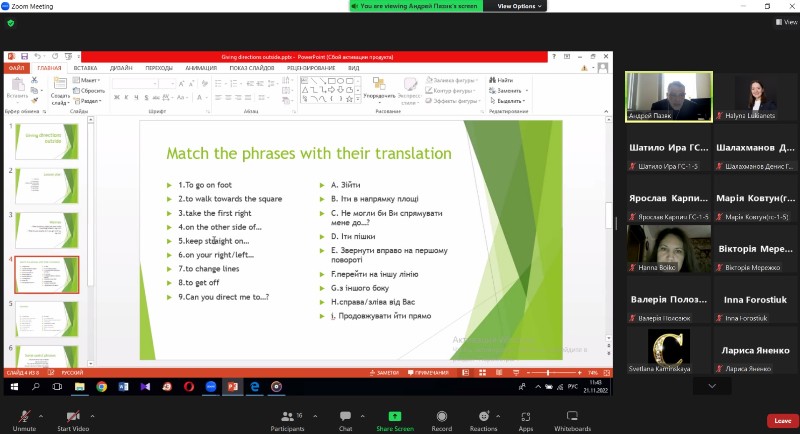Click Заменить replace command
The height and width of the screenshot is (434, 800).
point(506,90)
